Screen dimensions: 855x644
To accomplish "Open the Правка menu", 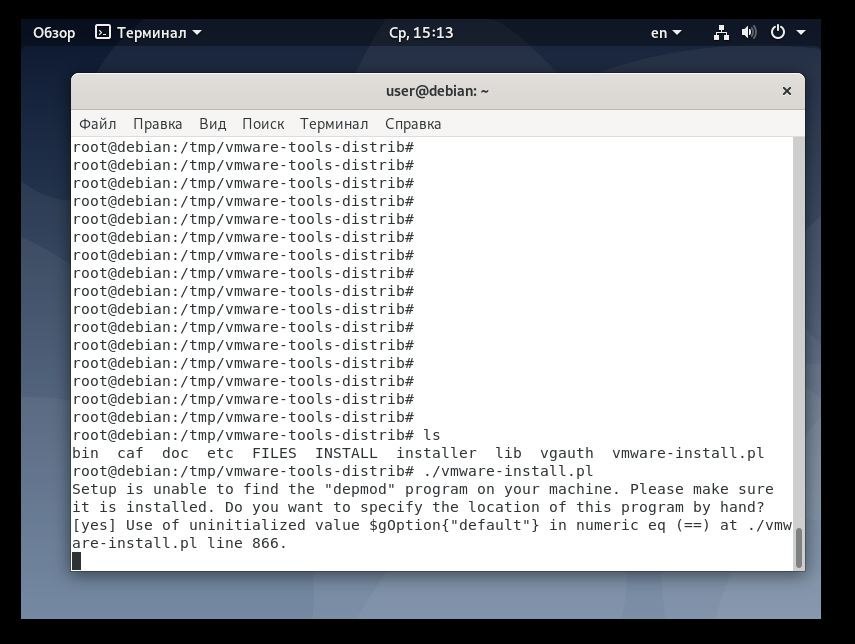I will pos(158,124).
